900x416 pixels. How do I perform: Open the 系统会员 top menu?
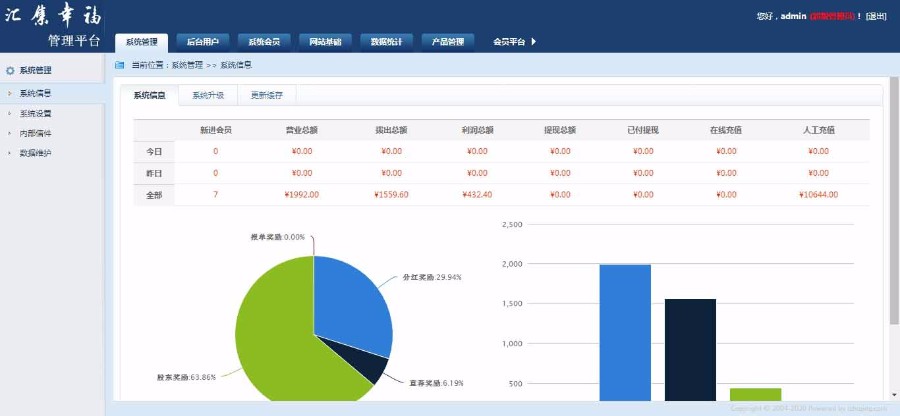coord(264,42)
